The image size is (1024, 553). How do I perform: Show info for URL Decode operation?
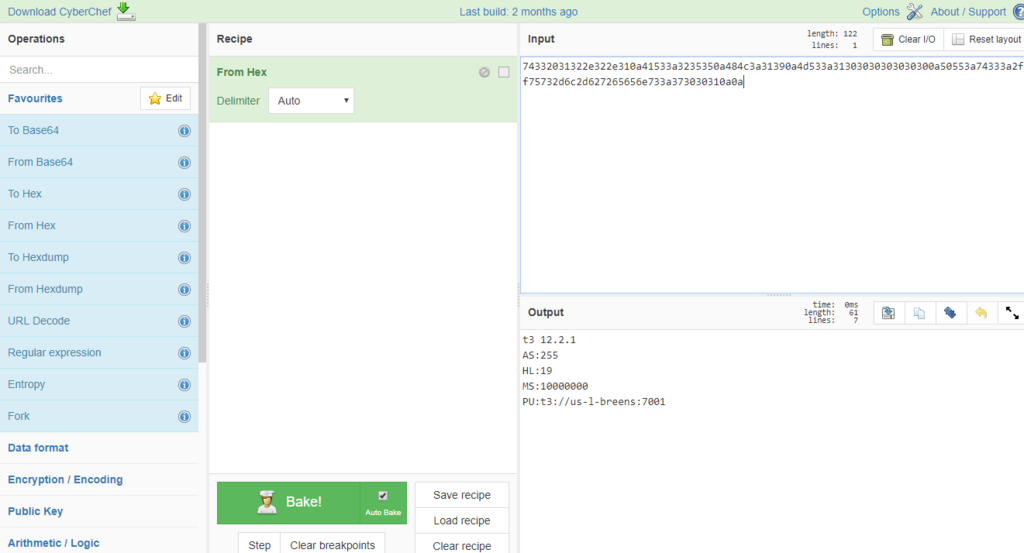tap(184, 321)
